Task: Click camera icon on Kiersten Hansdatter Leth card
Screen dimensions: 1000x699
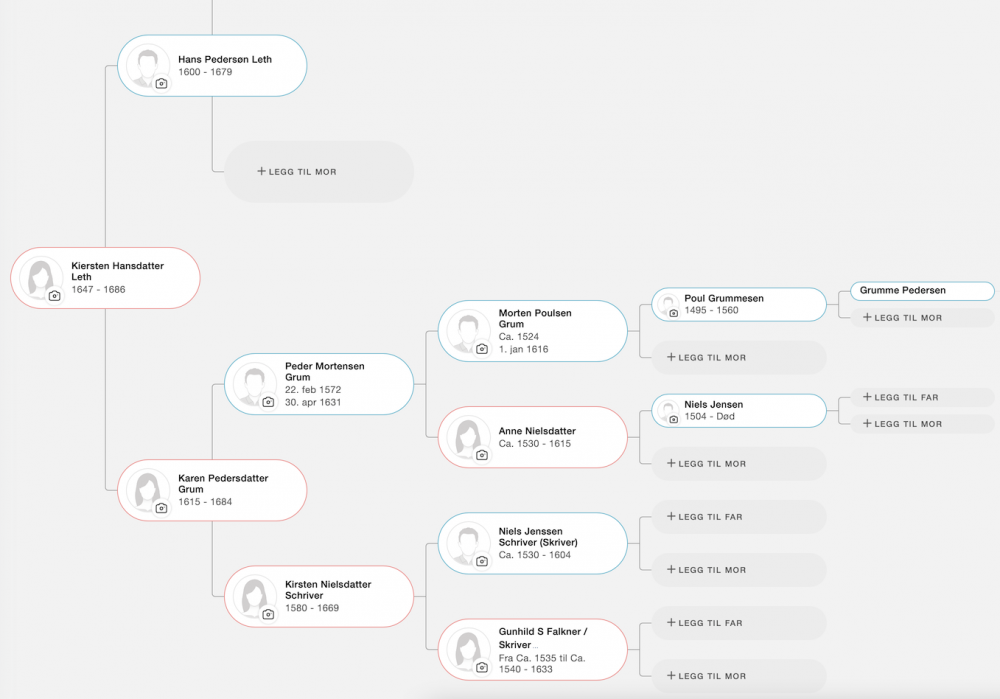Action: 55,296
